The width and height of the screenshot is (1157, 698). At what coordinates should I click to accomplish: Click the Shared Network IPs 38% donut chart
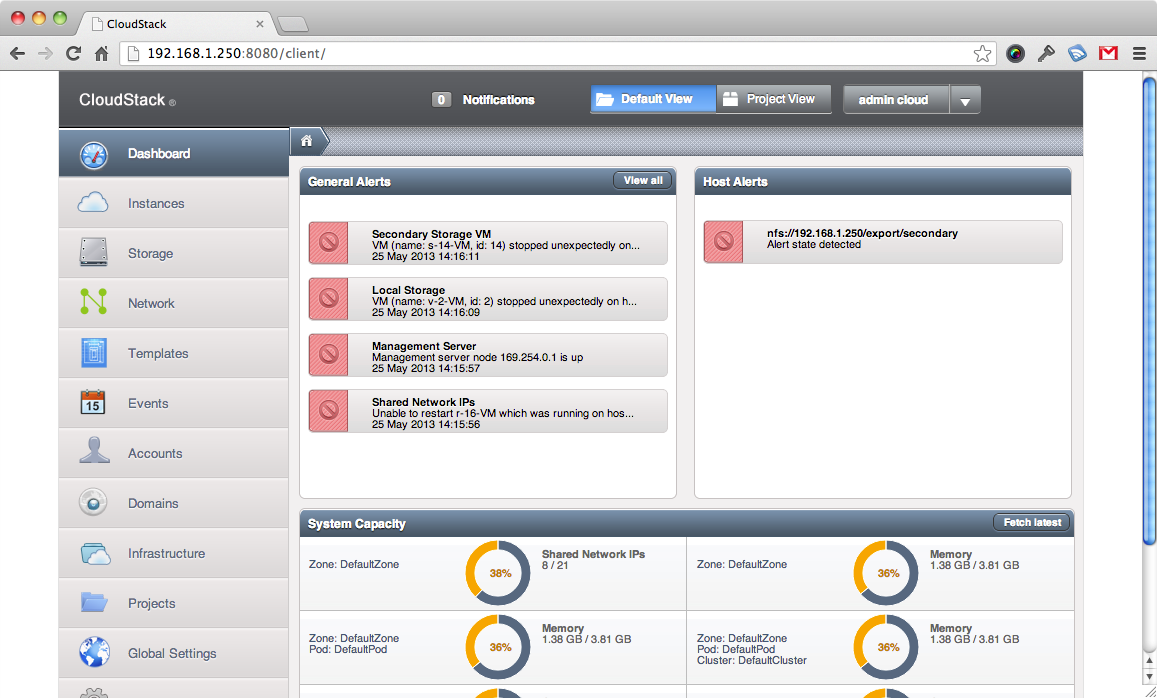[x=498, y=573]
